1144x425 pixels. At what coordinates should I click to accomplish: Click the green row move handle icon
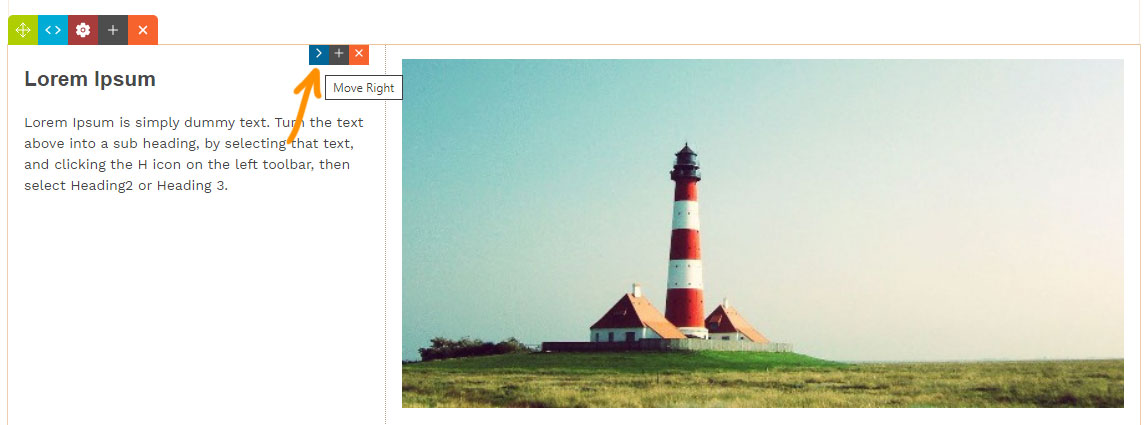pyautogui.click(x=23, y=30)
